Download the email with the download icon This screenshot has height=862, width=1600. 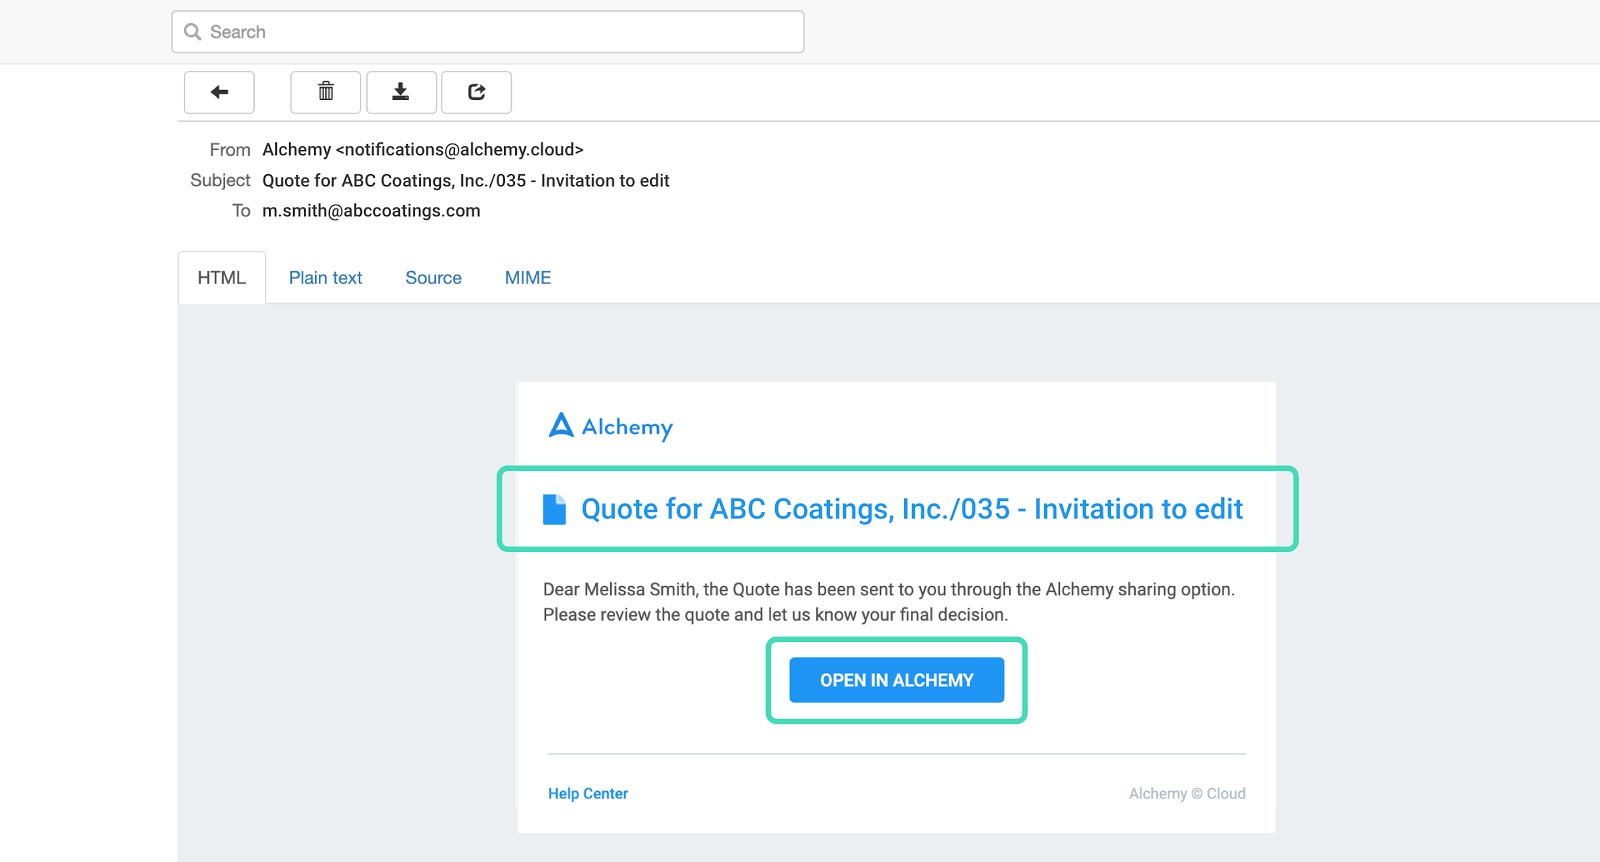pos(401,92)
